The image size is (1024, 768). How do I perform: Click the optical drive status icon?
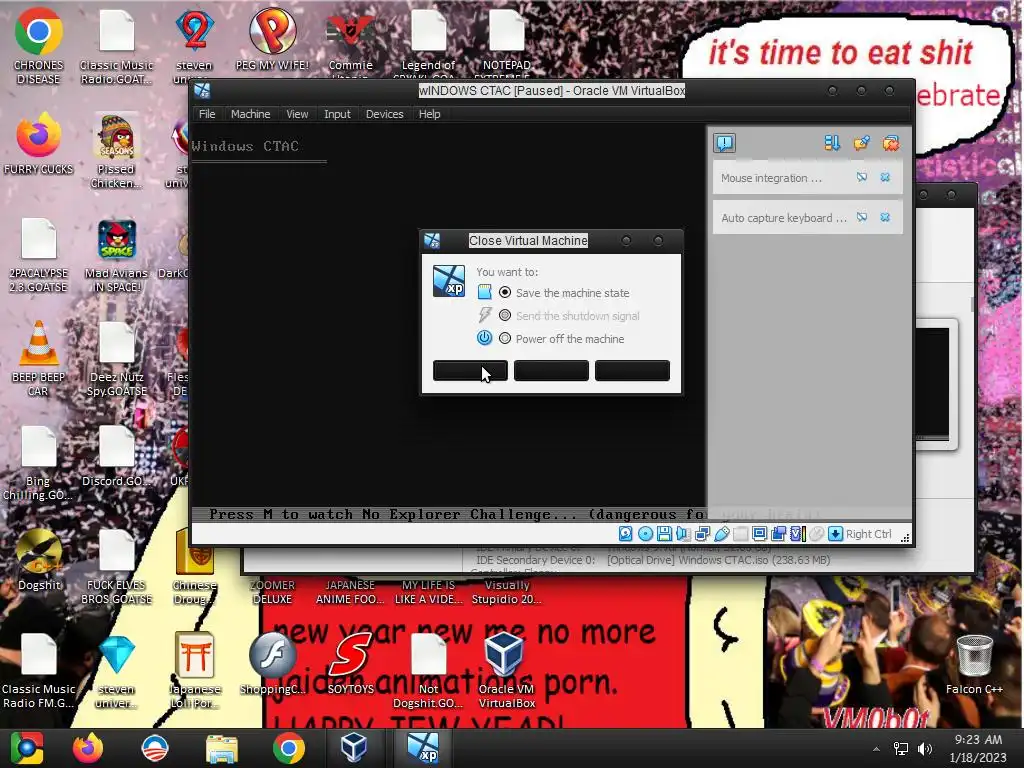click(645, 534)
